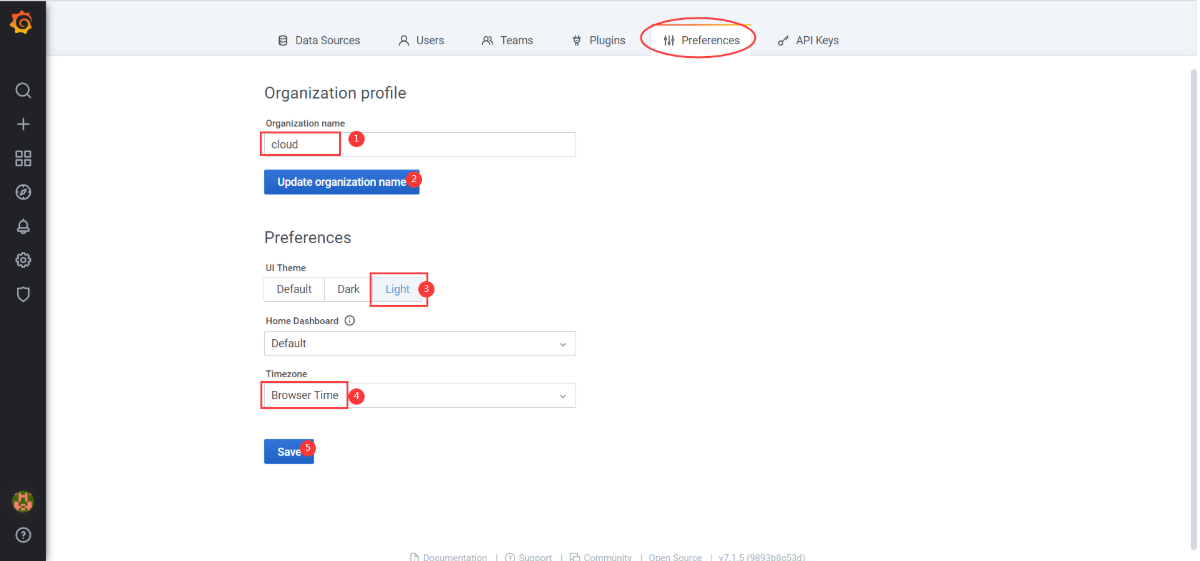This screenshot has height=561, width=1200.
Task: Open the Help question mark icon
Action: point(23,535)
